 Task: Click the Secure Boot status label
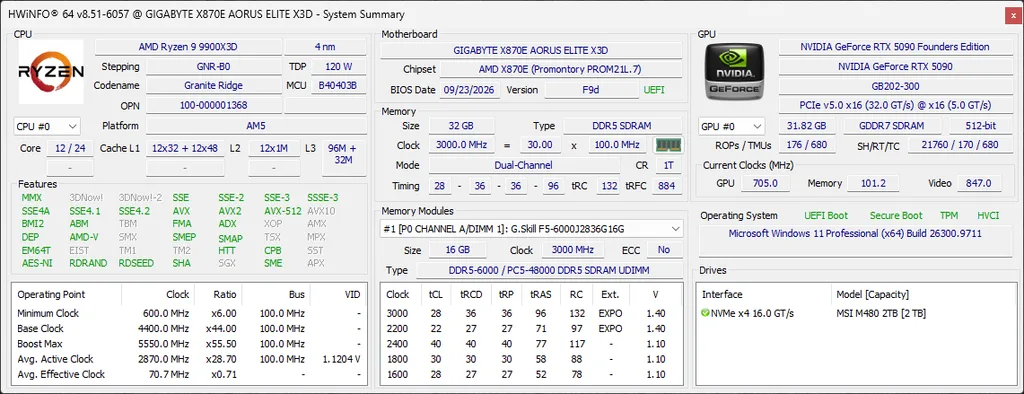[x=895, y=216]
